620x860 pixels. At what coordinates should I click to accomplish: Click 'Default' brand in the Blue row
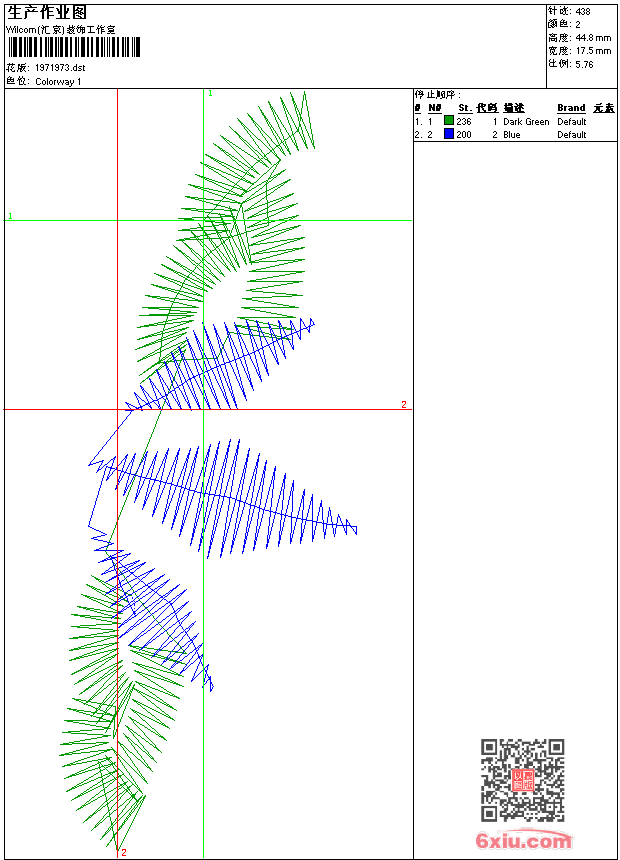[572, 135]
